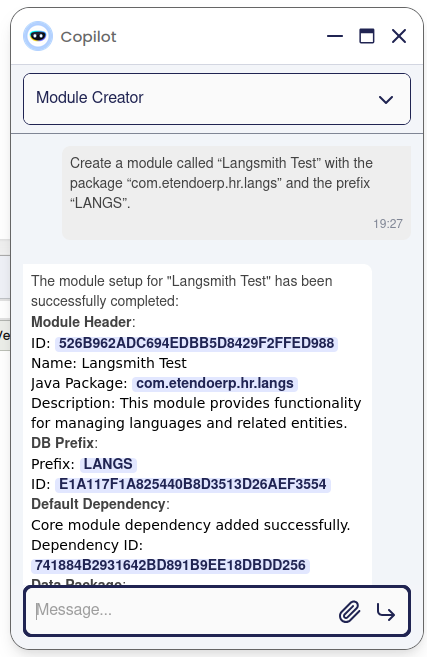Click the Copilot robot logo icon
The image size is (427, 657).
[x=38, y=36]
